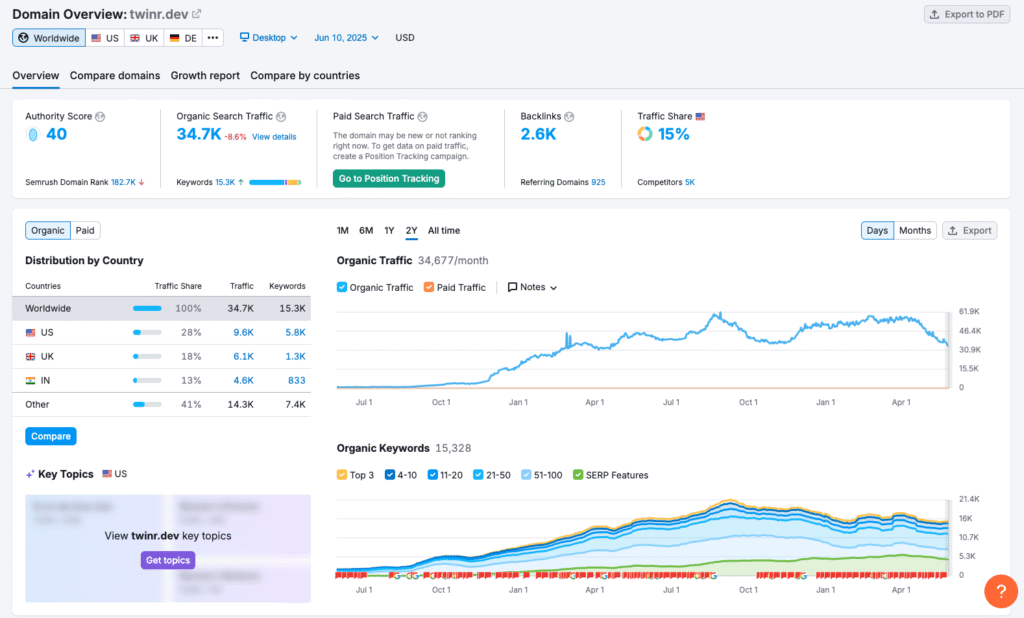This screenshot has width=1024, height=618.
Task: Click the chart Export button
Action: [970, 231]
